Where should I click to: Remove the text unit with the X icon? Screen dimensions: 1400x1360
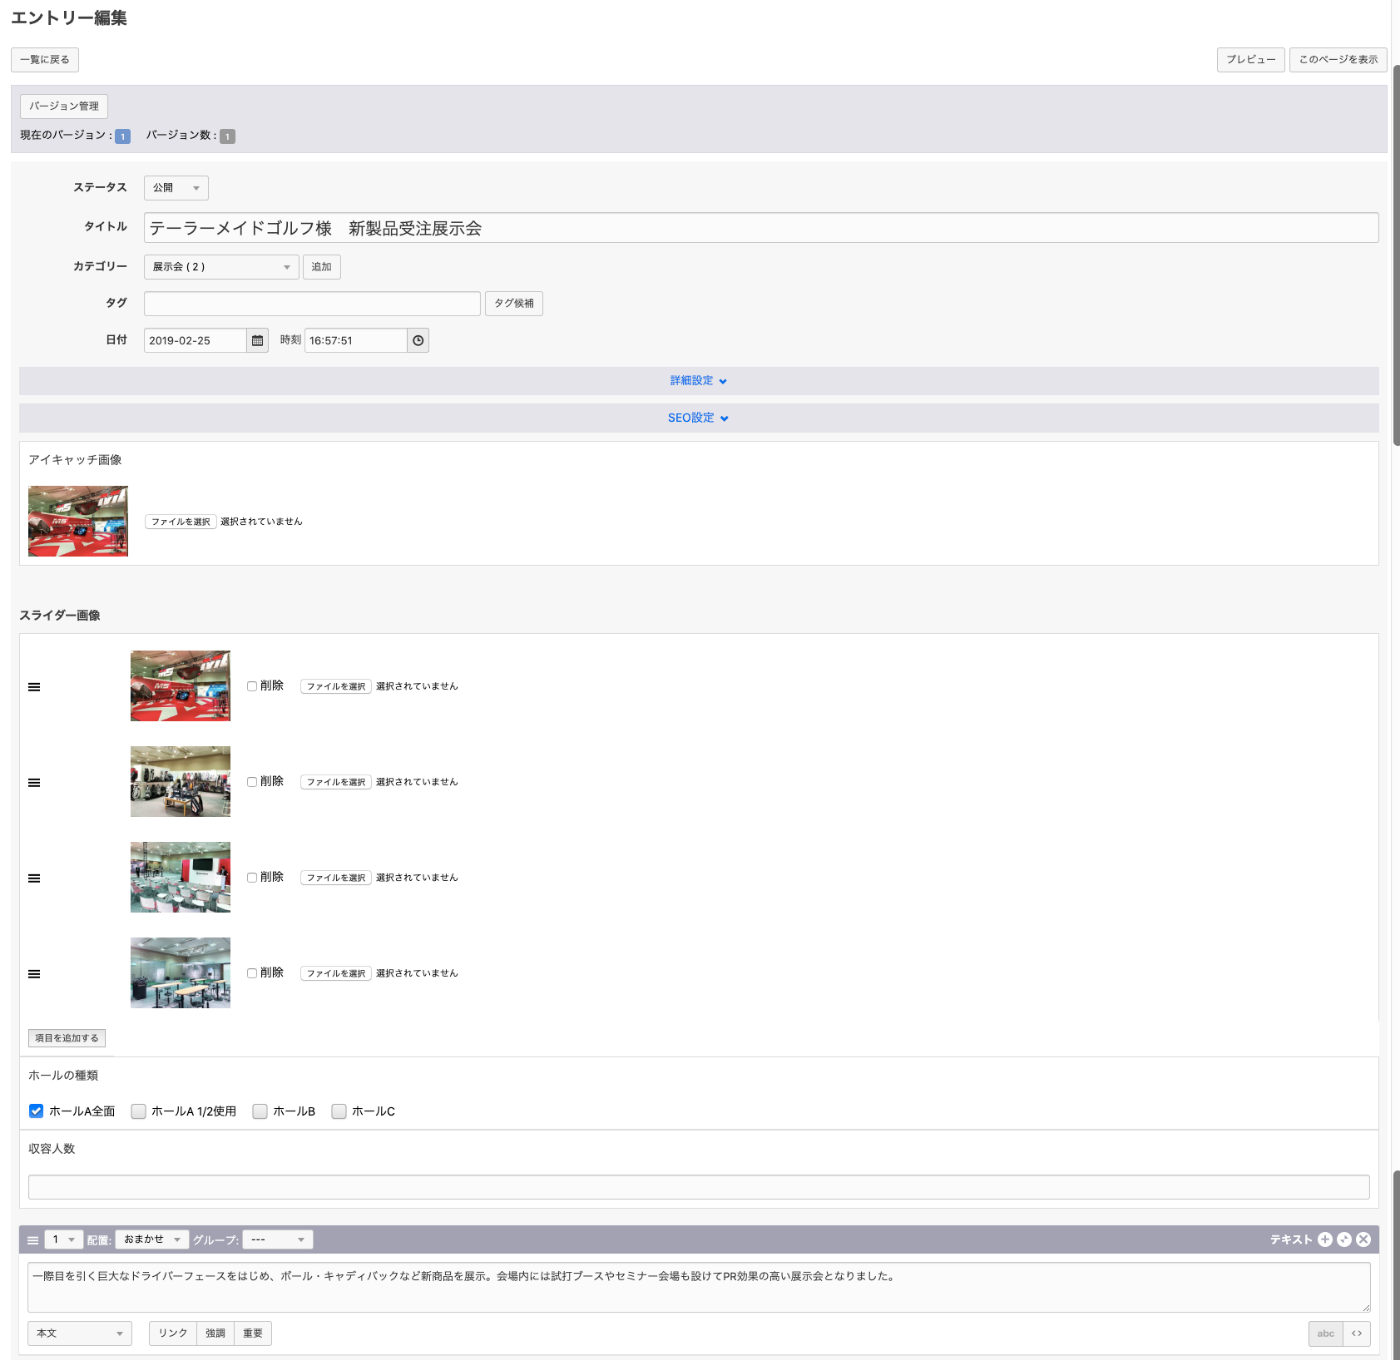click(1363, 1240)
